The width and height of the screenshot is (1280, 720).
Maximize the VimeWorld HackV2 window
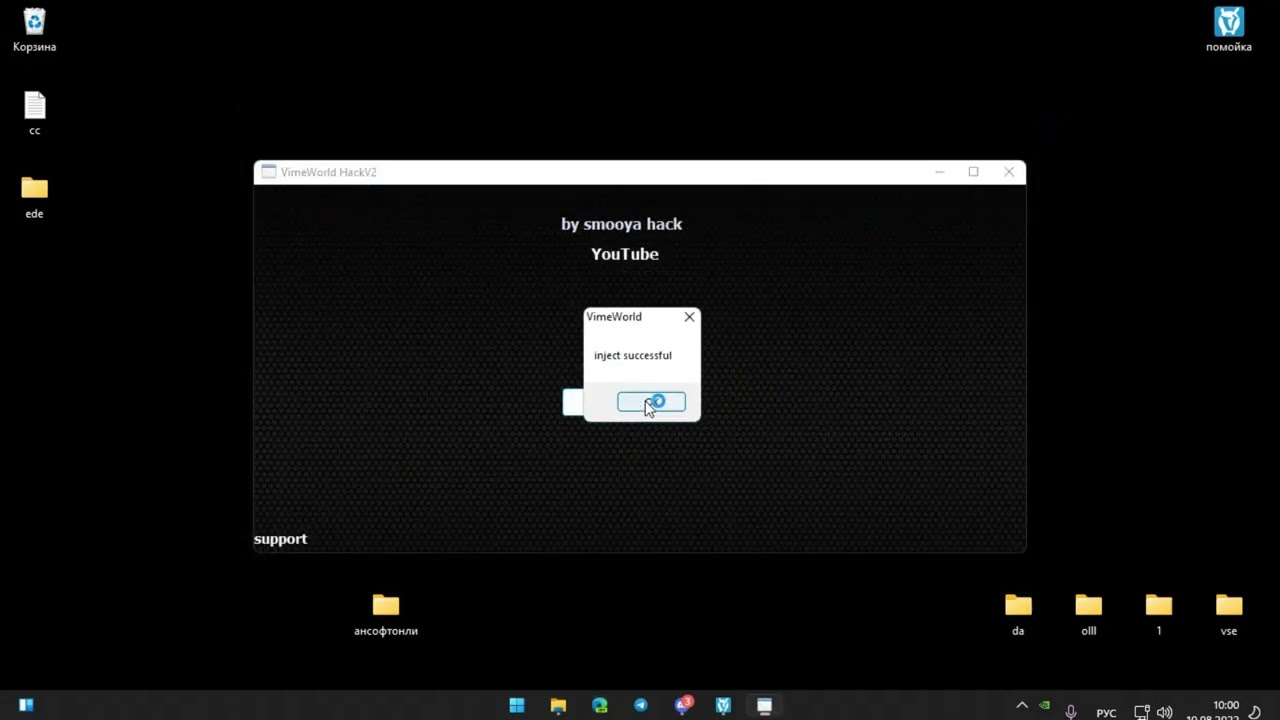[973, 172]
